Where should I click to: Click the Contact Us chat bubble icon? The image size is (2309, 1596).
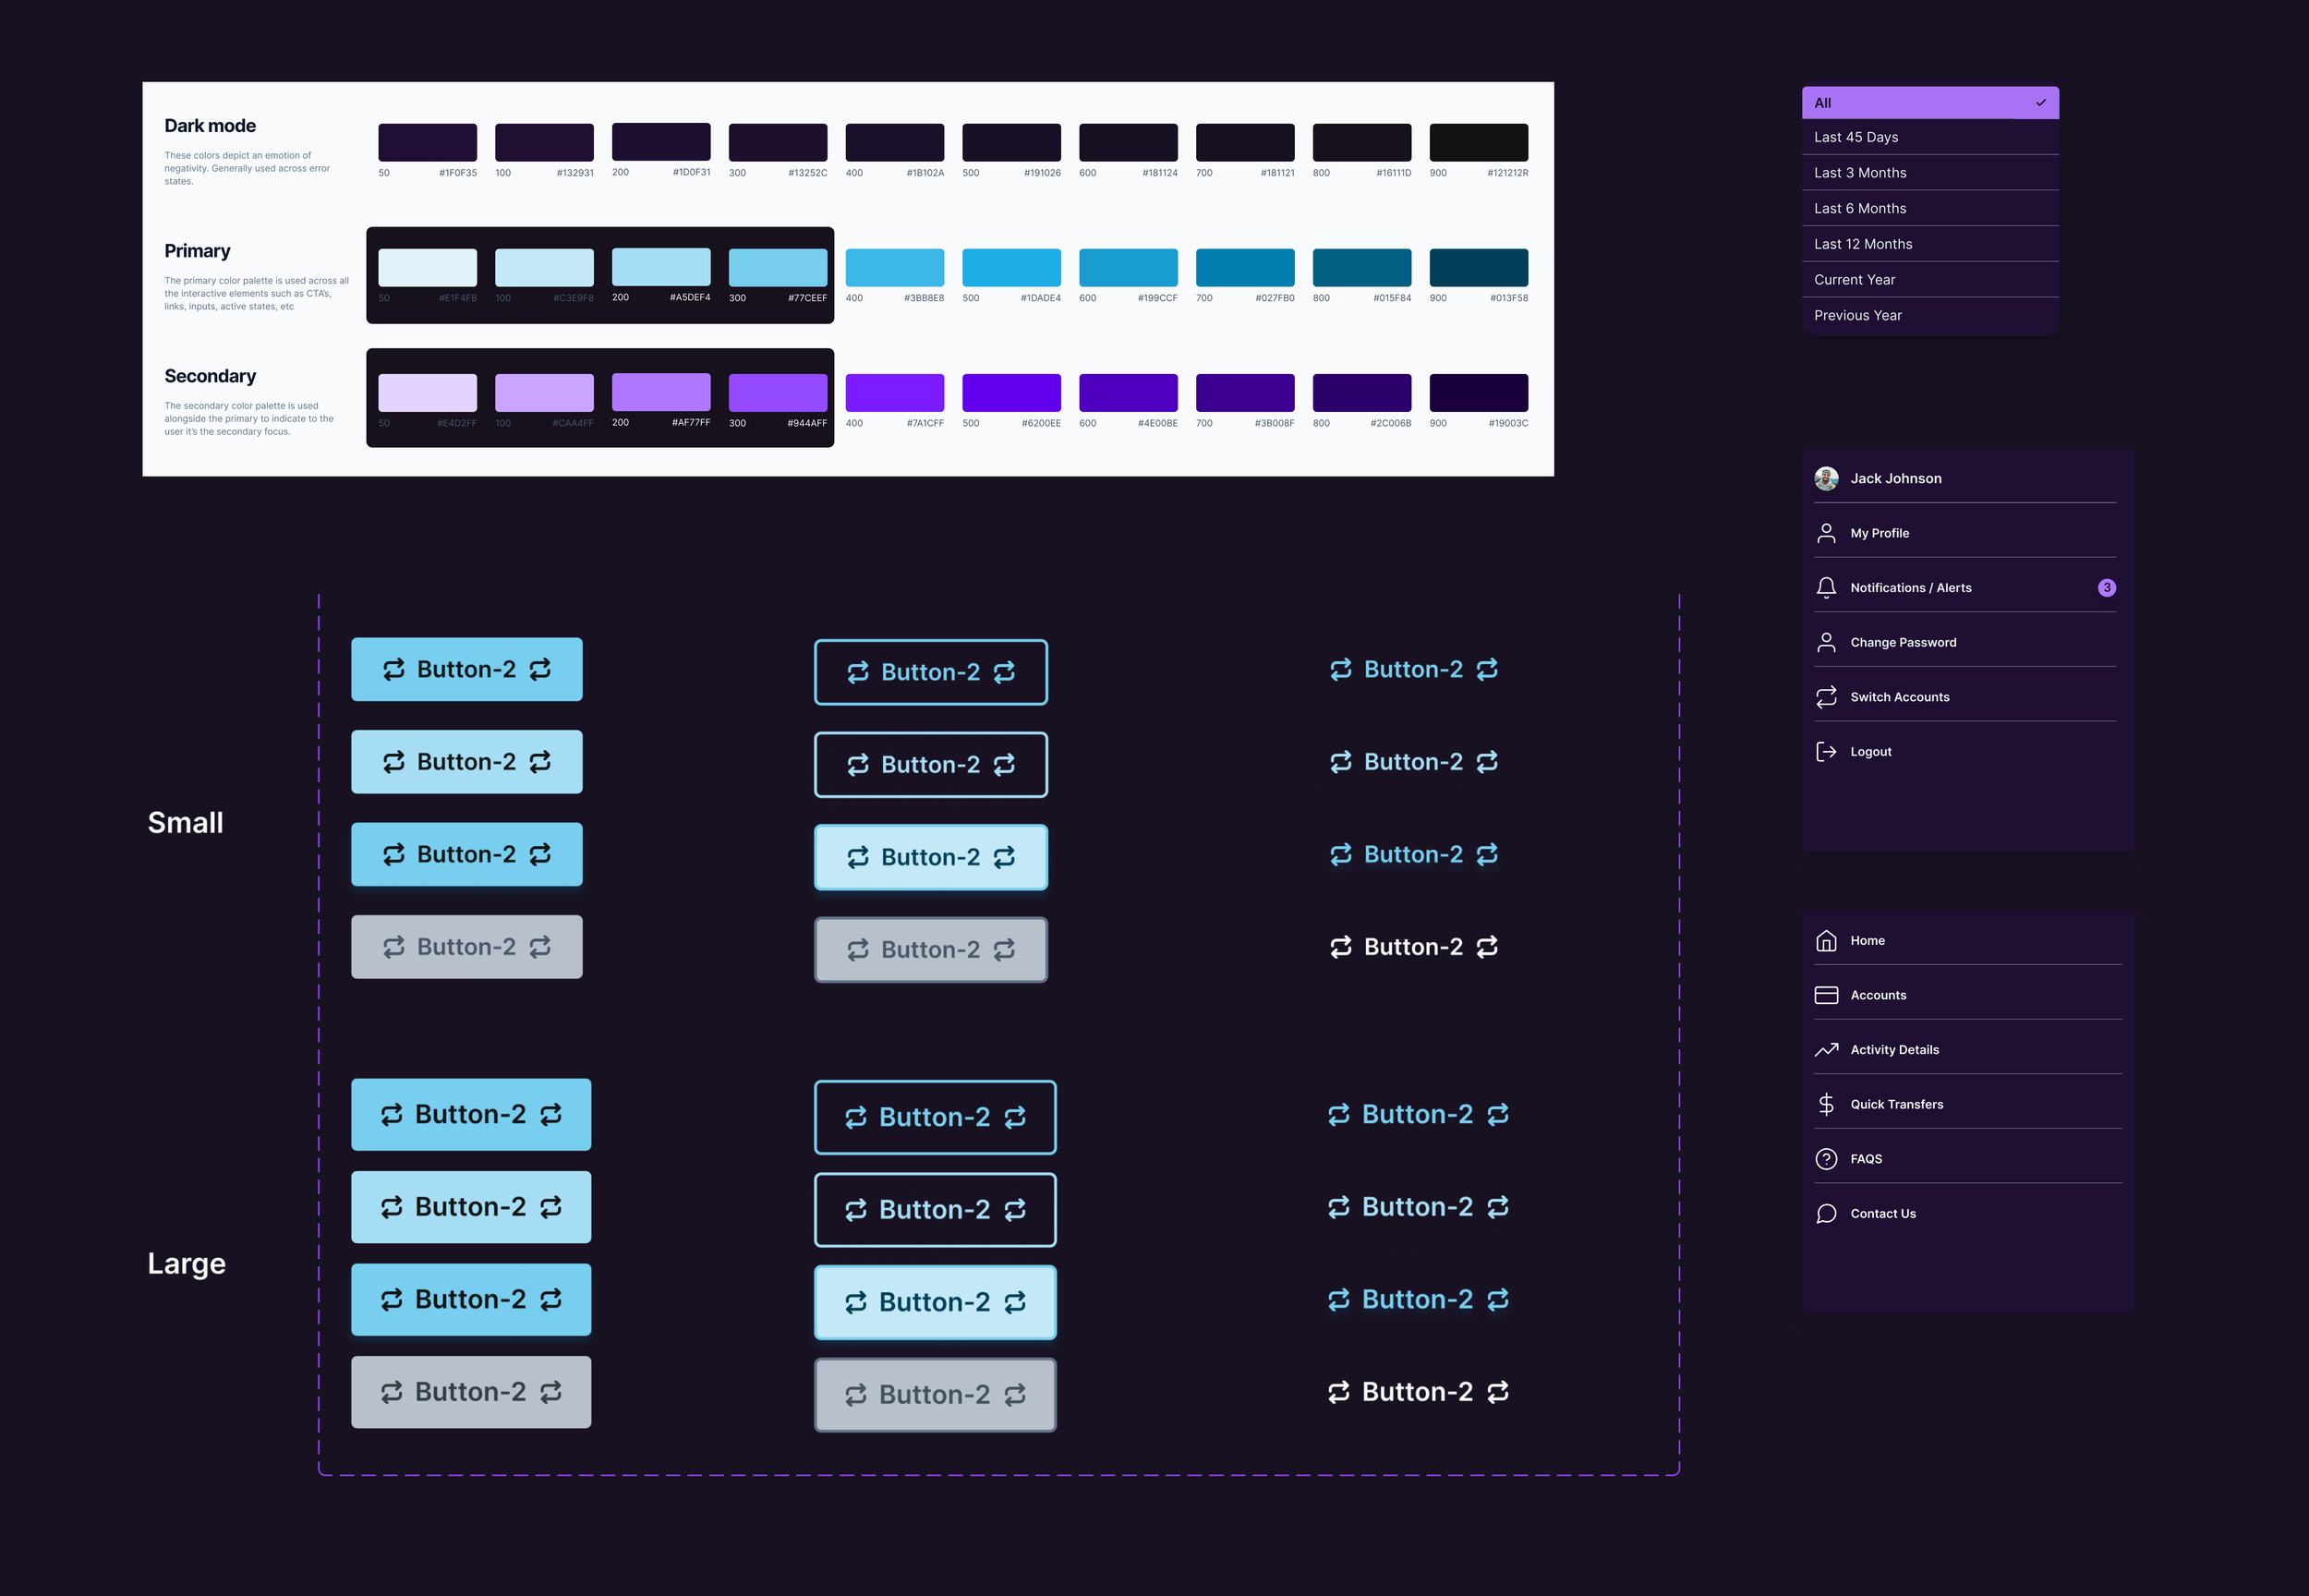tap(1826, 1213)
